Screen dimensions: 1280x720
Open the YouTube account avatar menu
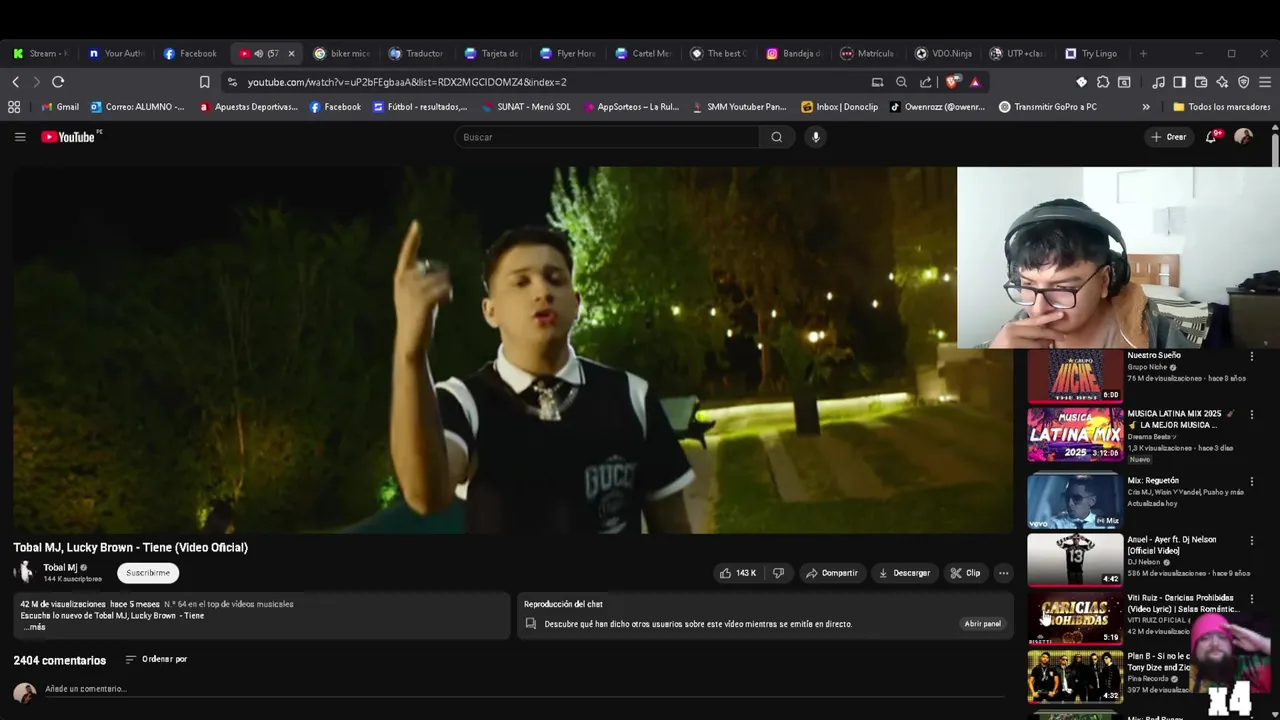1243,137
